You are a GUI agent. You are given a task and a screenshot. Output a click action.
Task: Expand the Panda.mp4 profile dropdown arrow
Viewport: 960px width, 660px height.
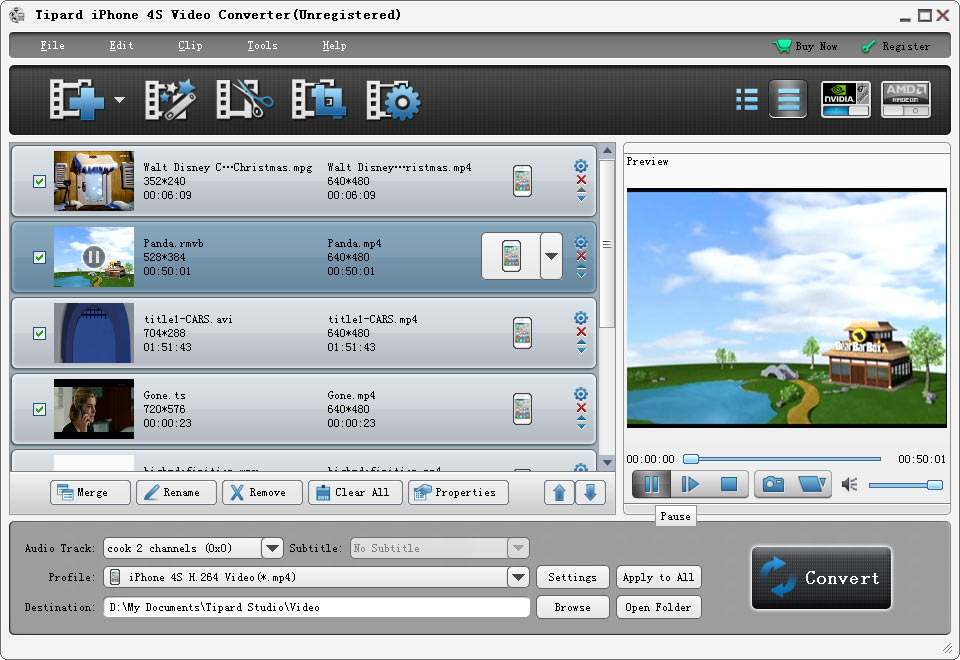pos(551,257)
